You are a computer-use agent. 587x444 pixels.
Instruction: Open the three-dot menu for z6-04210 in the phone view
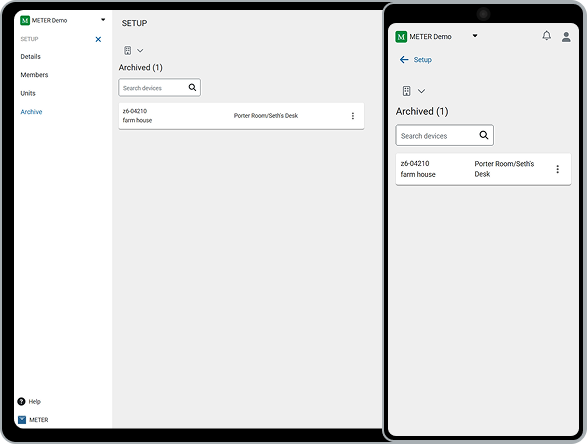tap(557, 169)
